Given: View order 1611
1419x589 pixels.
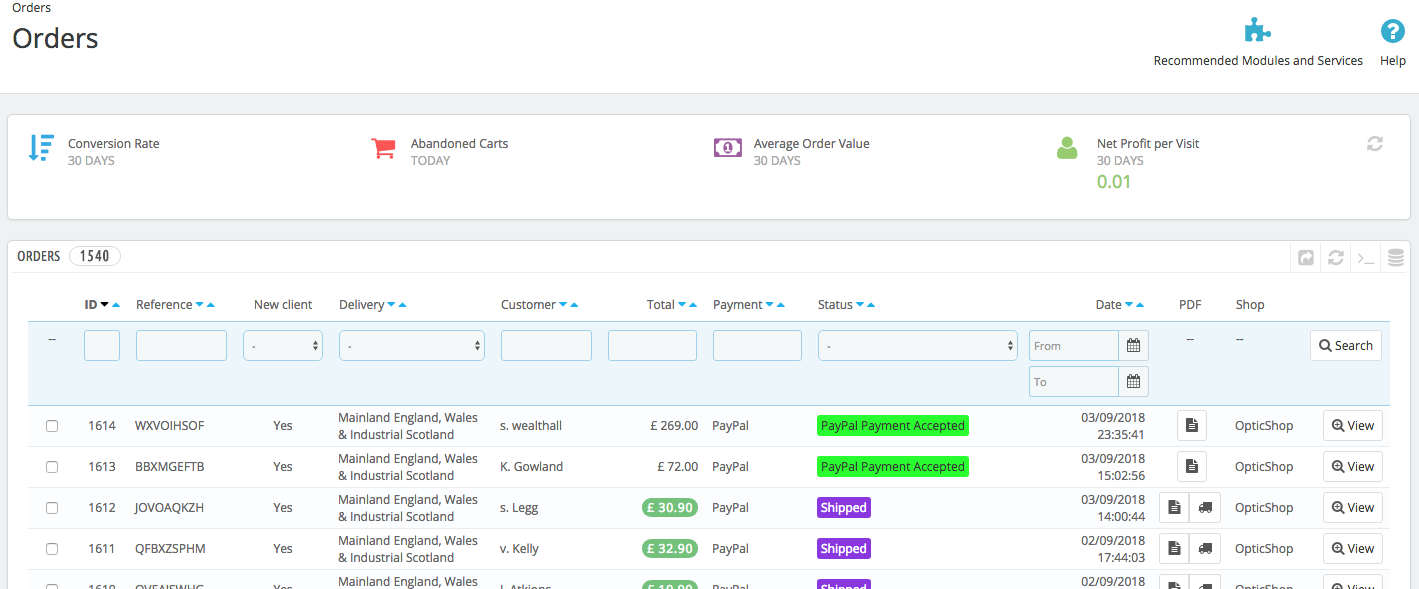Looking at the screenshot, I should 1353,549.
